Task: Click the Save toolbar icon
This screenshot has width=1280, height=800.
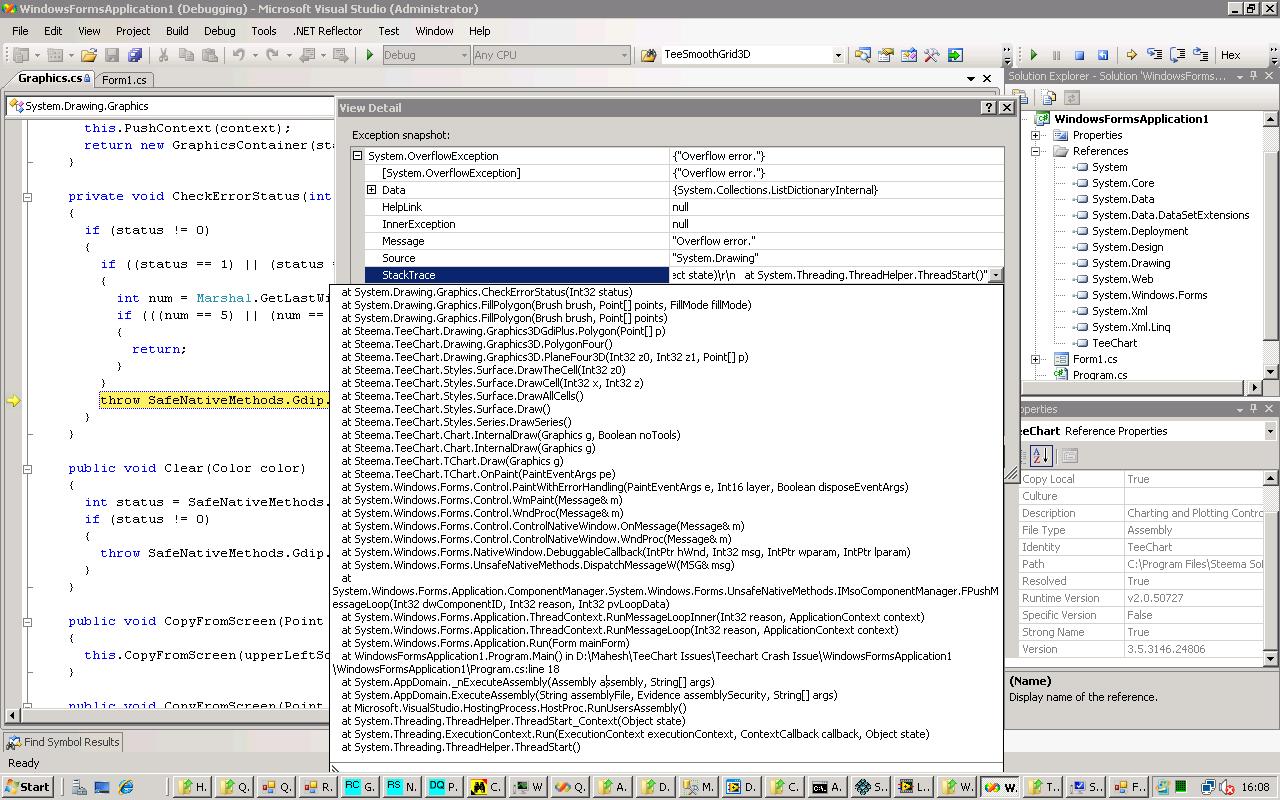Action: pyautogui.click(x=112, y=55)
